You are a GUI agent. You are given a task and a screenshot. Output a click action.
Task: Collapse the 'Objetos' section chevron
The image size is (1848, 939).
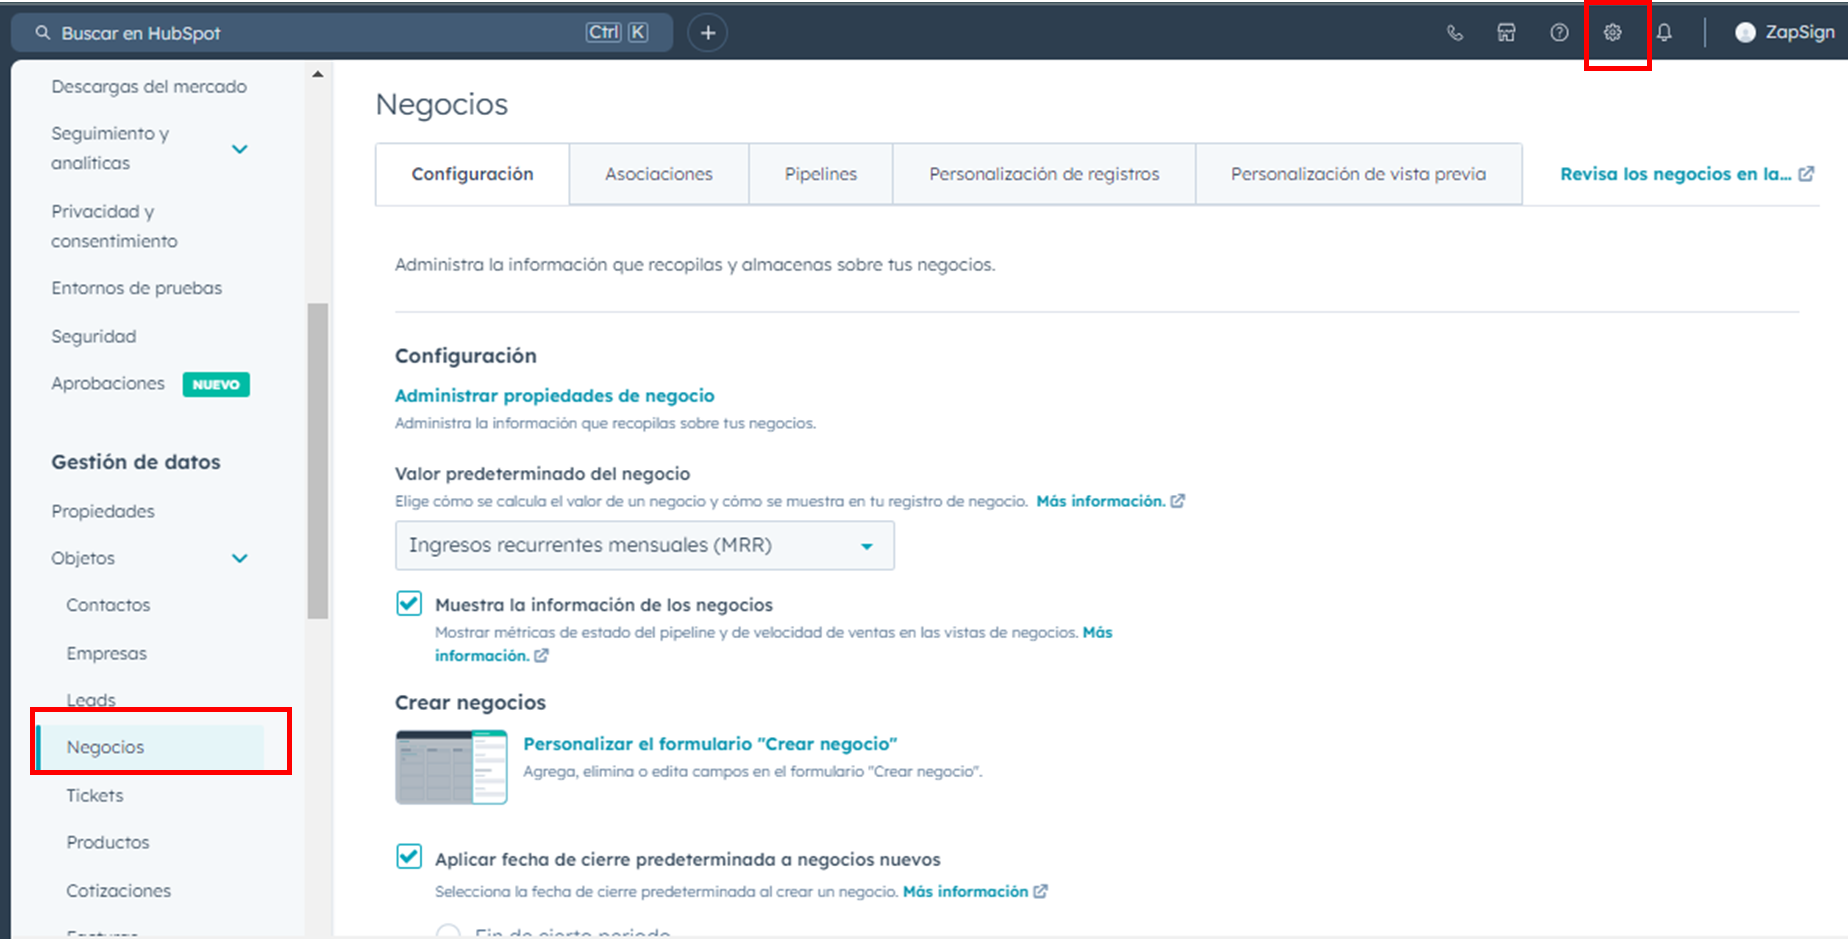point(240,558)
